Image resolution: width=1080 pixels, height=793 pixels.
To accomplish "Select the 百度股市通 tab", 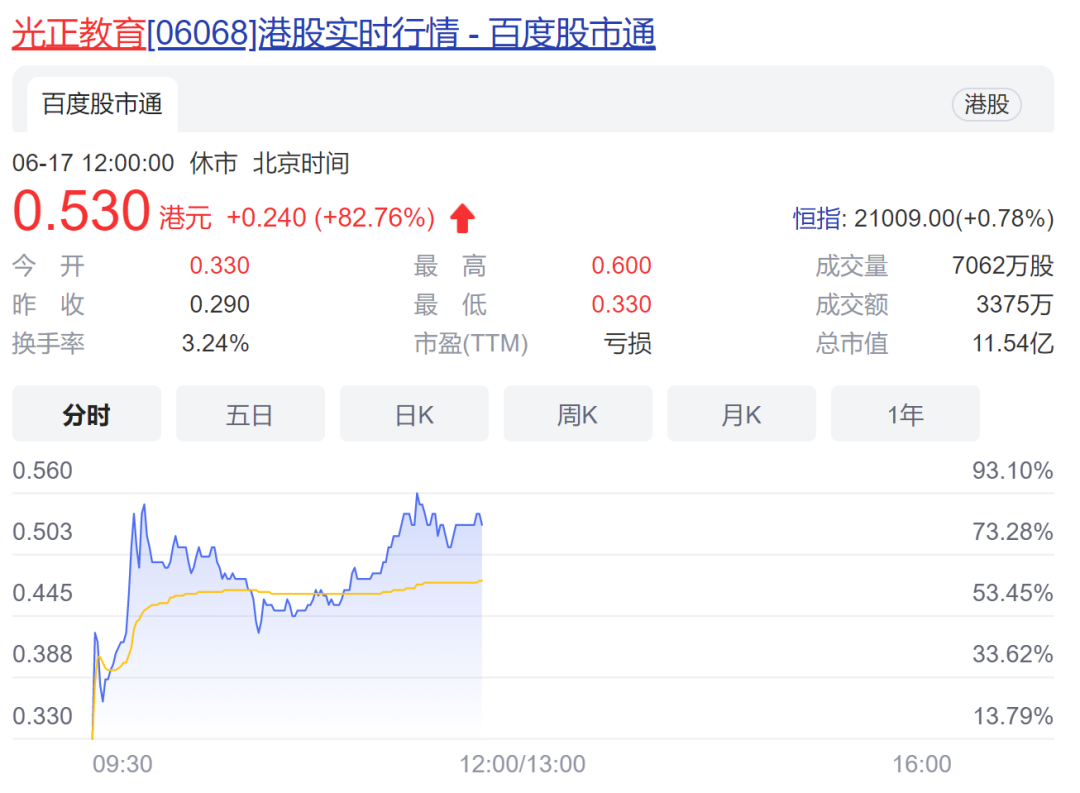I will [102, 104].
